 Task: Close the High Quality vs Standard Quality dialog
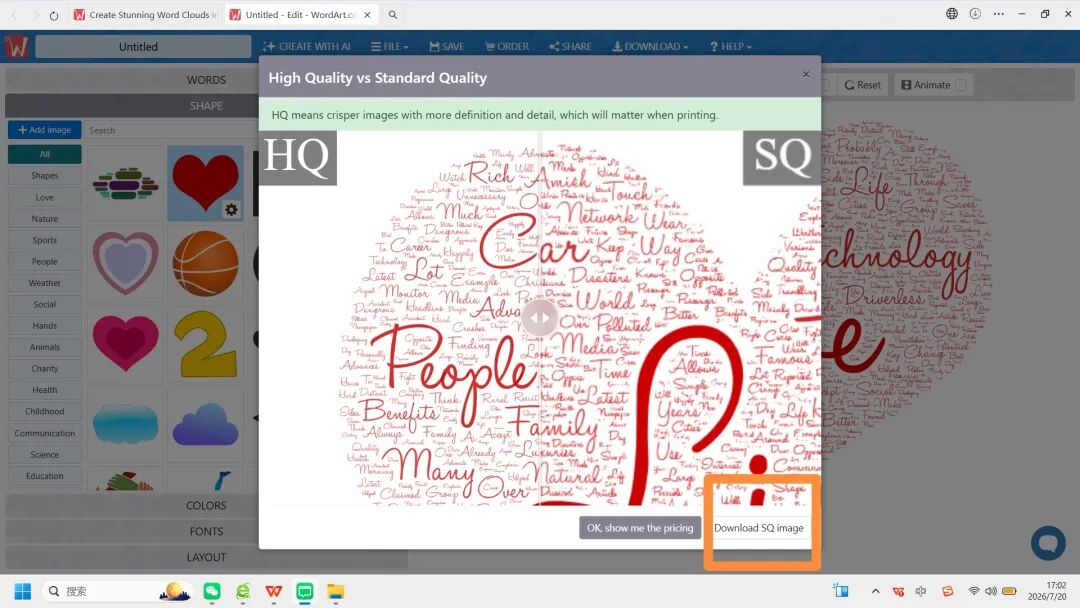click(x=806, y=74)
